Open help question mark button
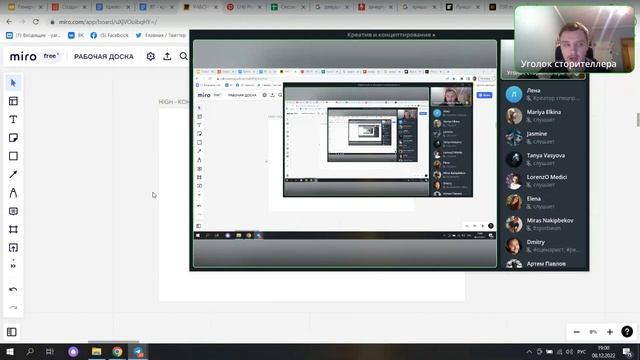Image resolution: width=640 pixels, height=360 pixels. (x=627, y=332)
